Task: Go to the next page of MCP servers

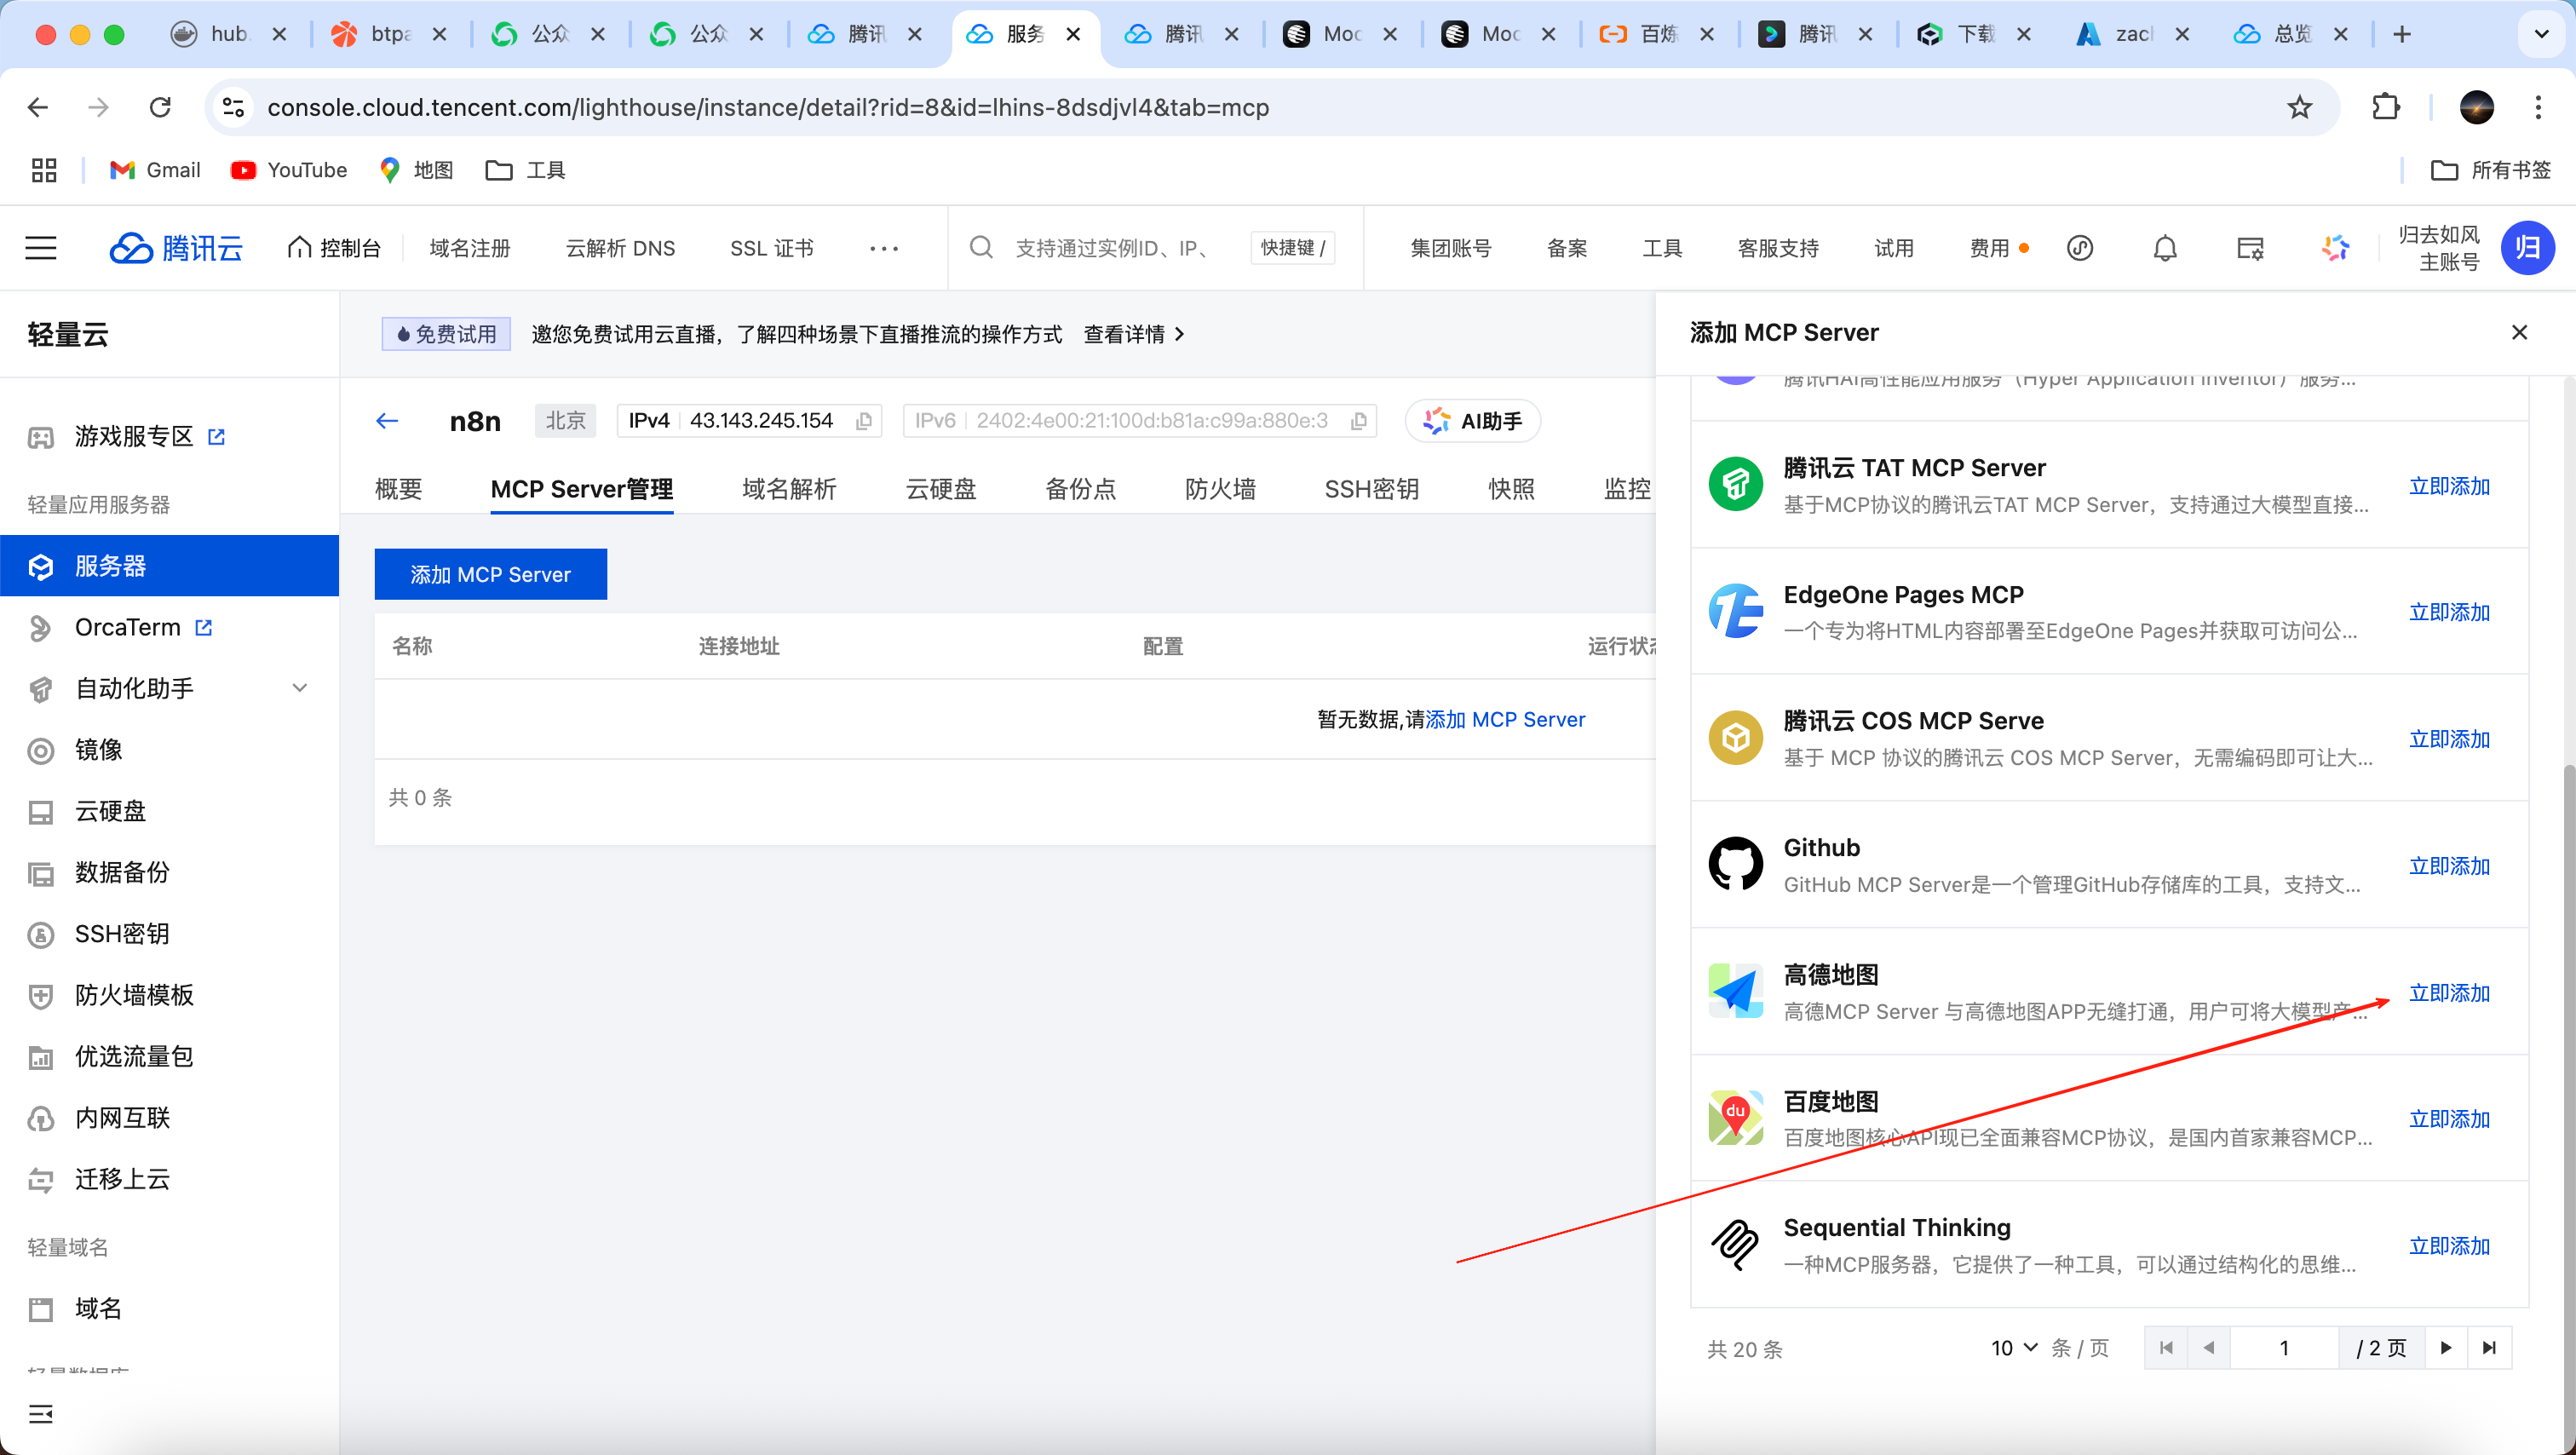Action: [x=2446, y=1348]
